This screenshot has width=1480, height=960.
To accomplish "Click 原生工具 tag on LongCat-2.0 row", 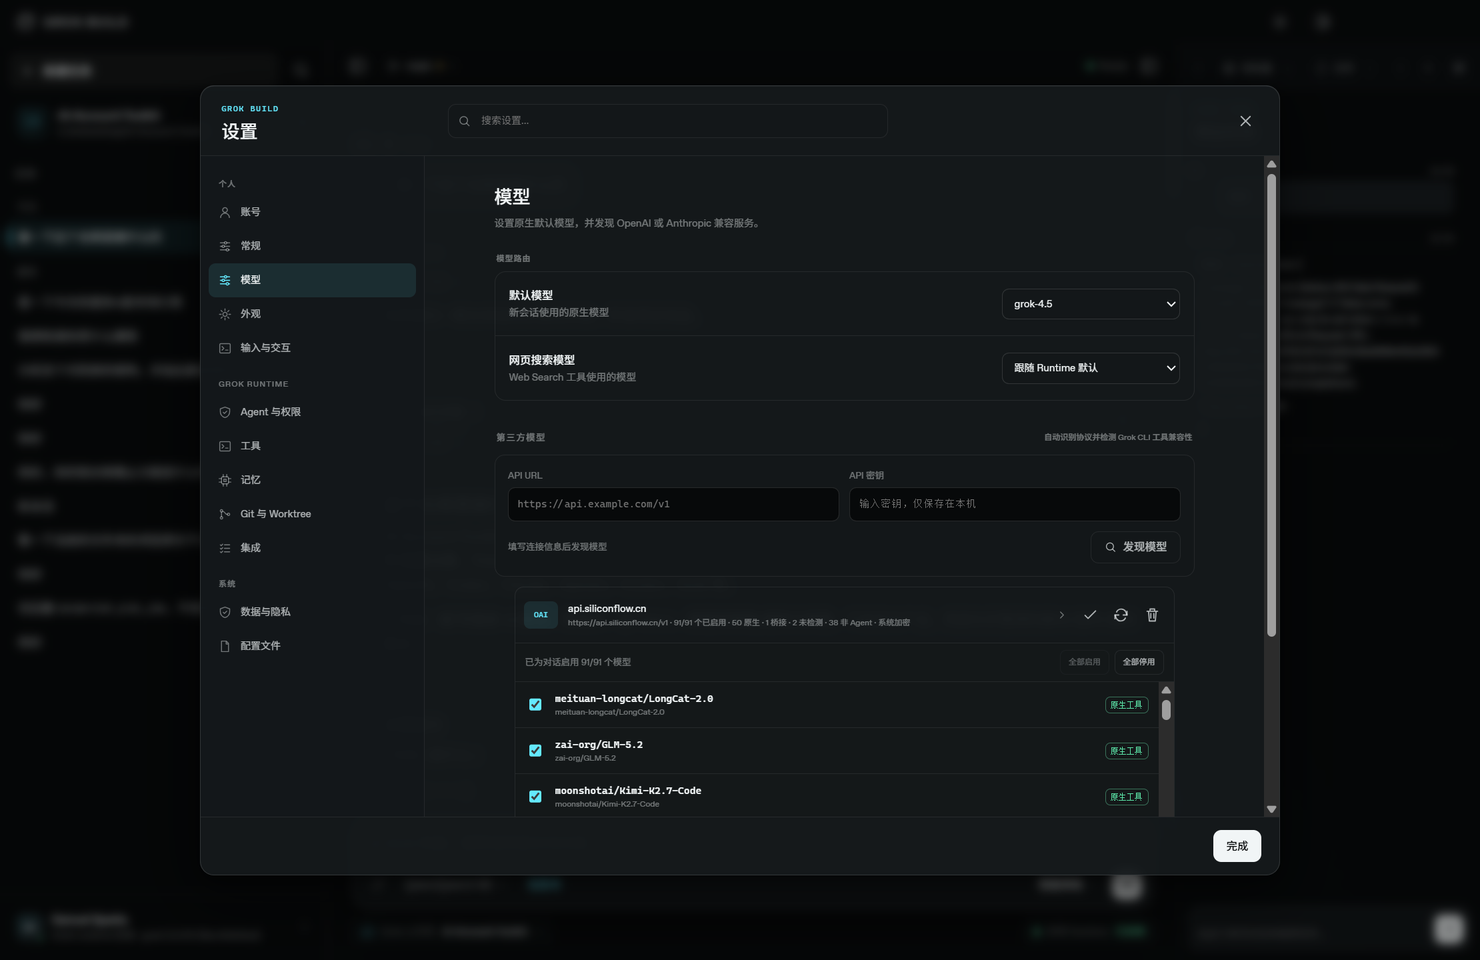I will click(1126, 705).
